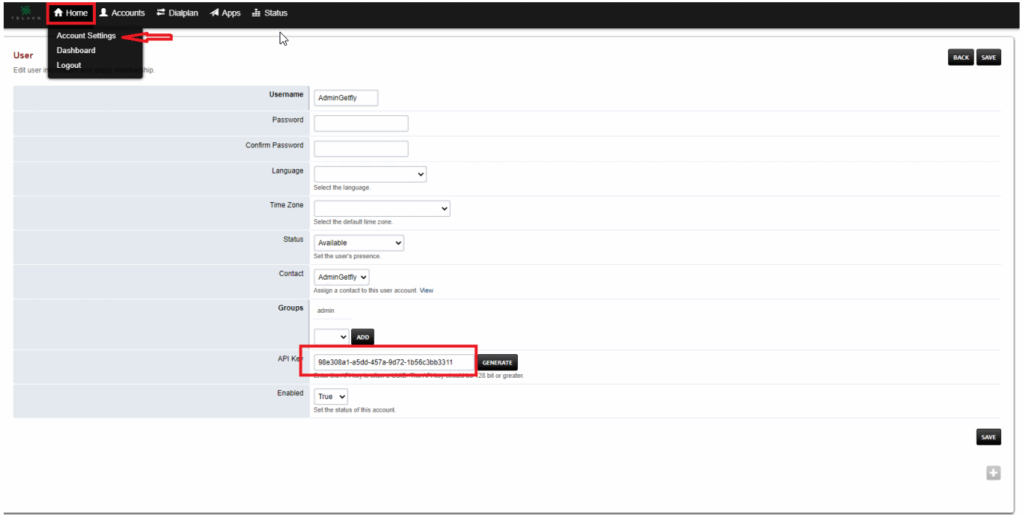Image resolution: width=1024 pixels, height=515 pixels.
Task: Open the Language dropdown
Action: 370,174
